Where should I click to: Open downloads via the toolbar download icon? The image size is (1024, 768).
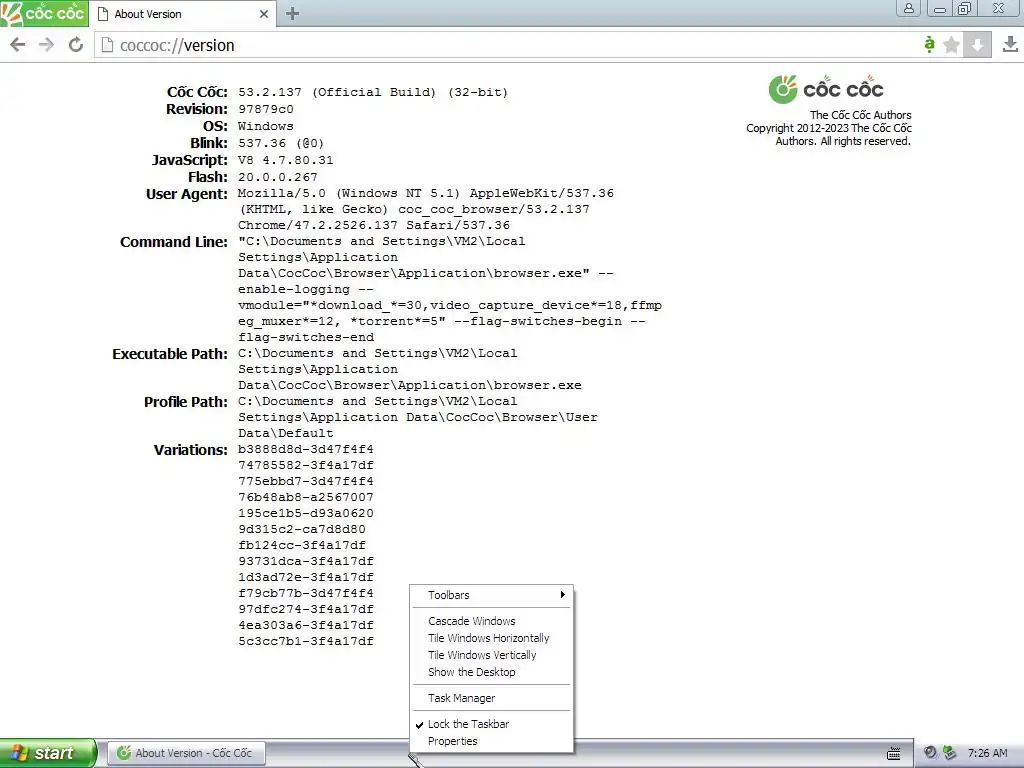click(1010, 44)
